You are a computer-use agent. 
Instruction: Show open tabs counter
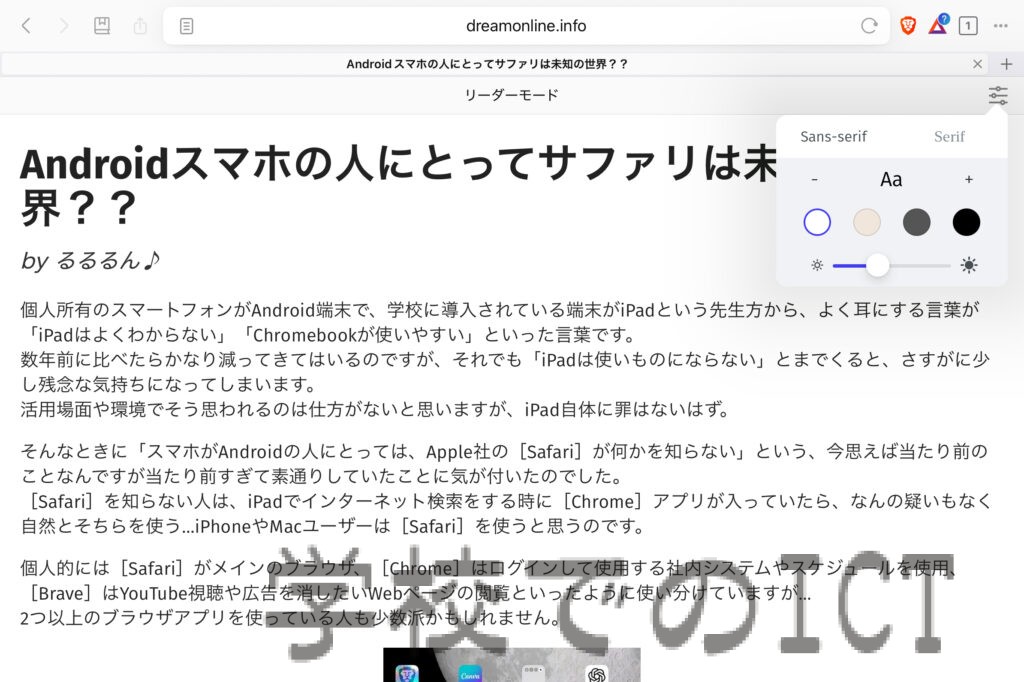point(968,26)
